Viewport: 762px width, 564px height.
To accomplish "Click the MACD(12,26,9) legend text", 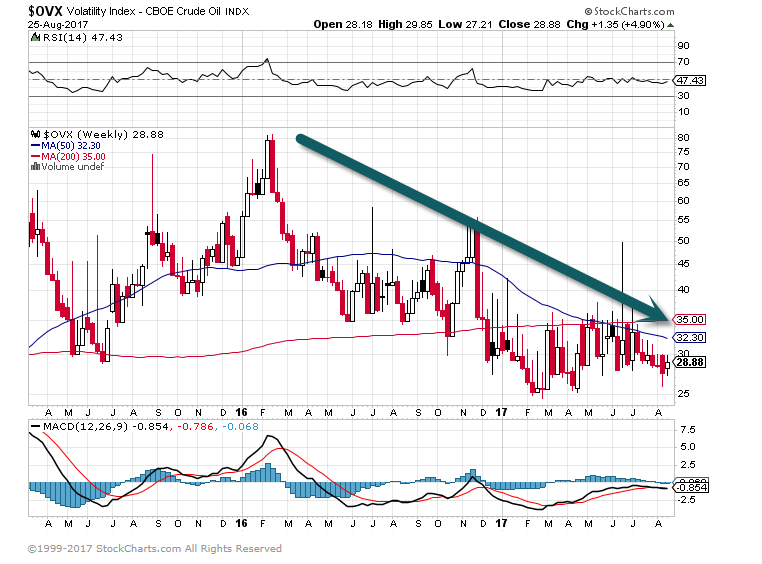I will [86, 427].
